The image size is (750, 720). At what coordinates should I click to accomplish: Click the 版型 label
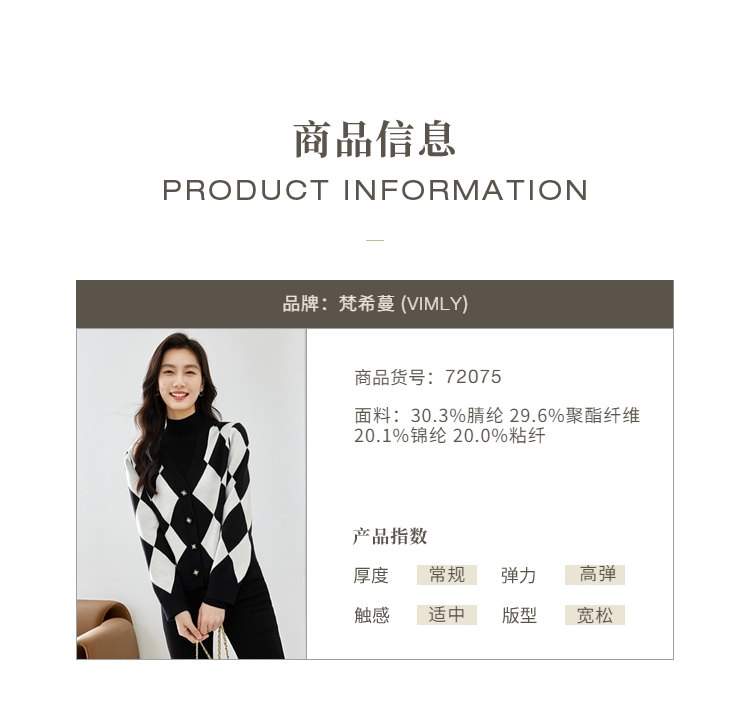pos(519,615)
